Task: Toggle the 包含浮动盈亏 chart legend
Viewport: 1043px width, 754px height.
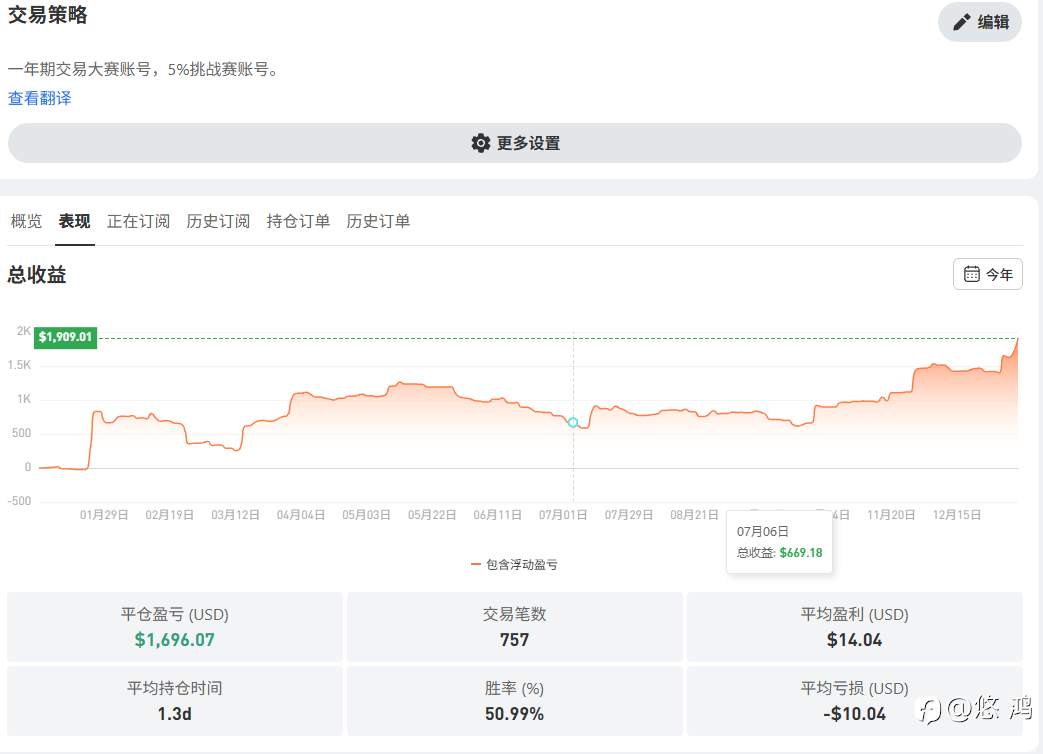Action: click(x=522, y=565)
